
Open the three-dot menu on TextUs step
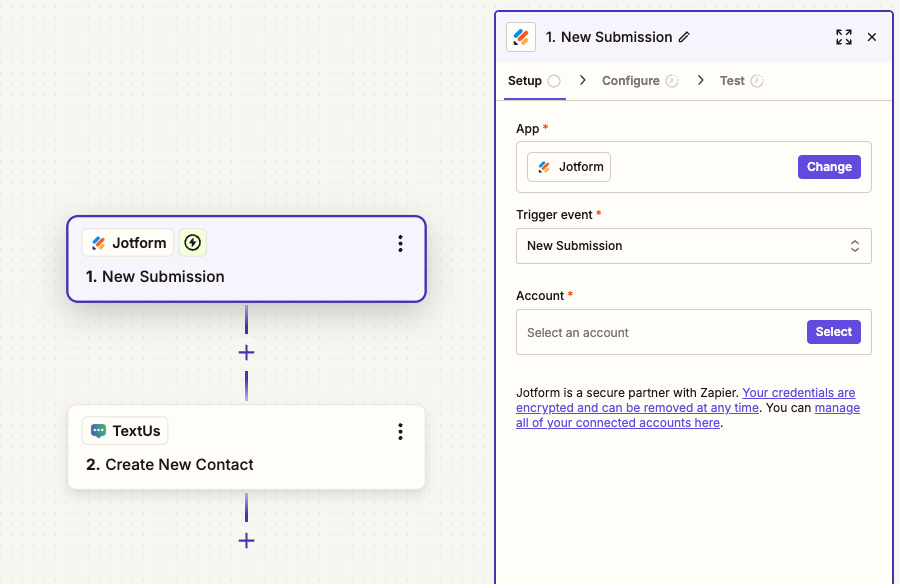400,431
